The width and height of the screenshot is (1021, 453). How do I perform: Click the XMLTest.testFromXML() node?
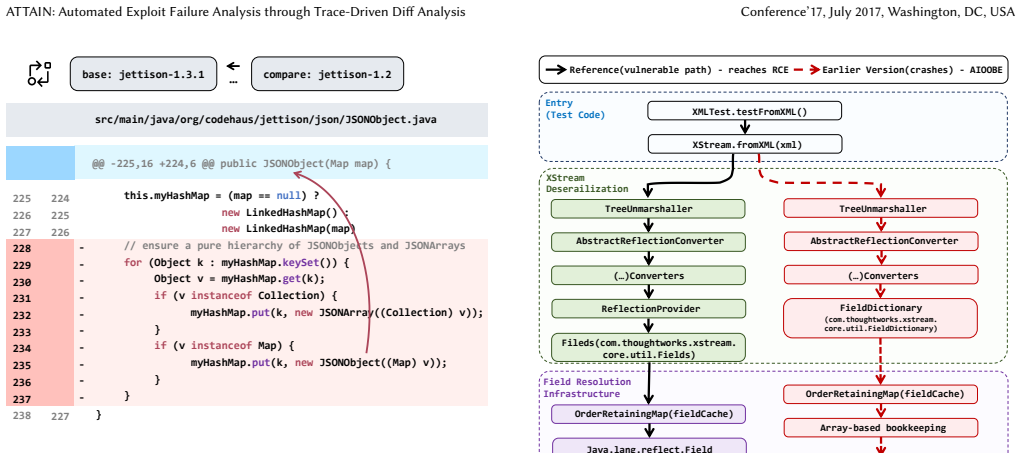click(744, 111)
